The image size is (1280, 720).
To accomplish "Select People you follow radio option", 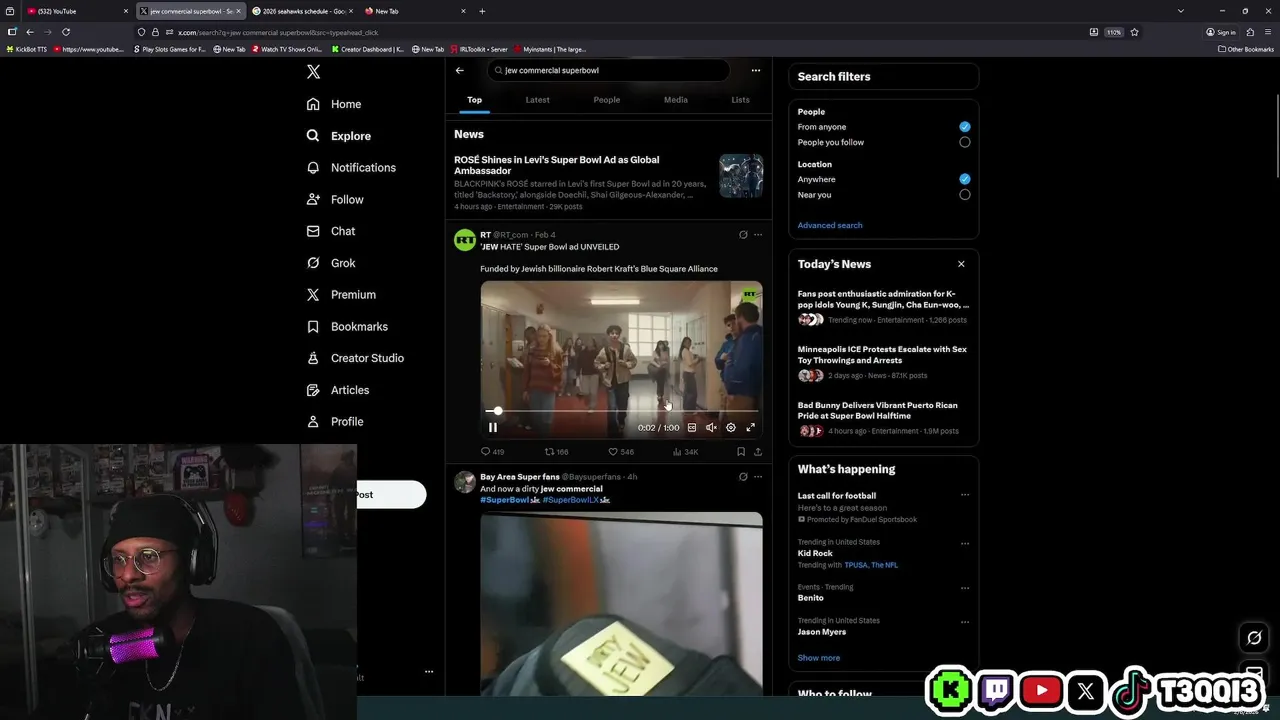I will [965, 142].
